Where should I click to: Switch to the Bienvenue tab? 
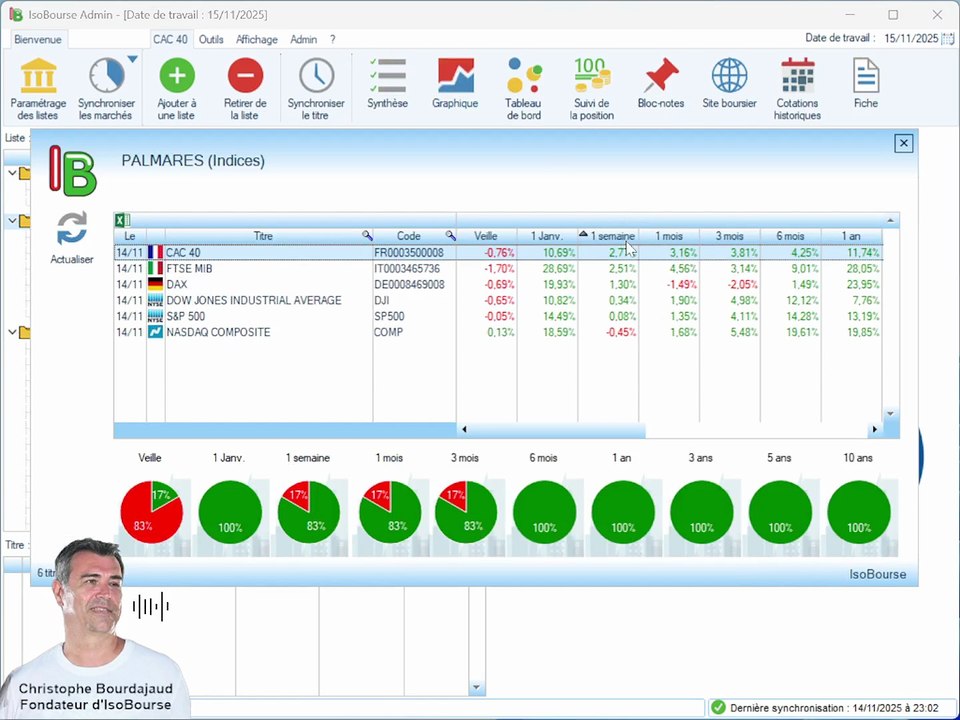[38, 39]
